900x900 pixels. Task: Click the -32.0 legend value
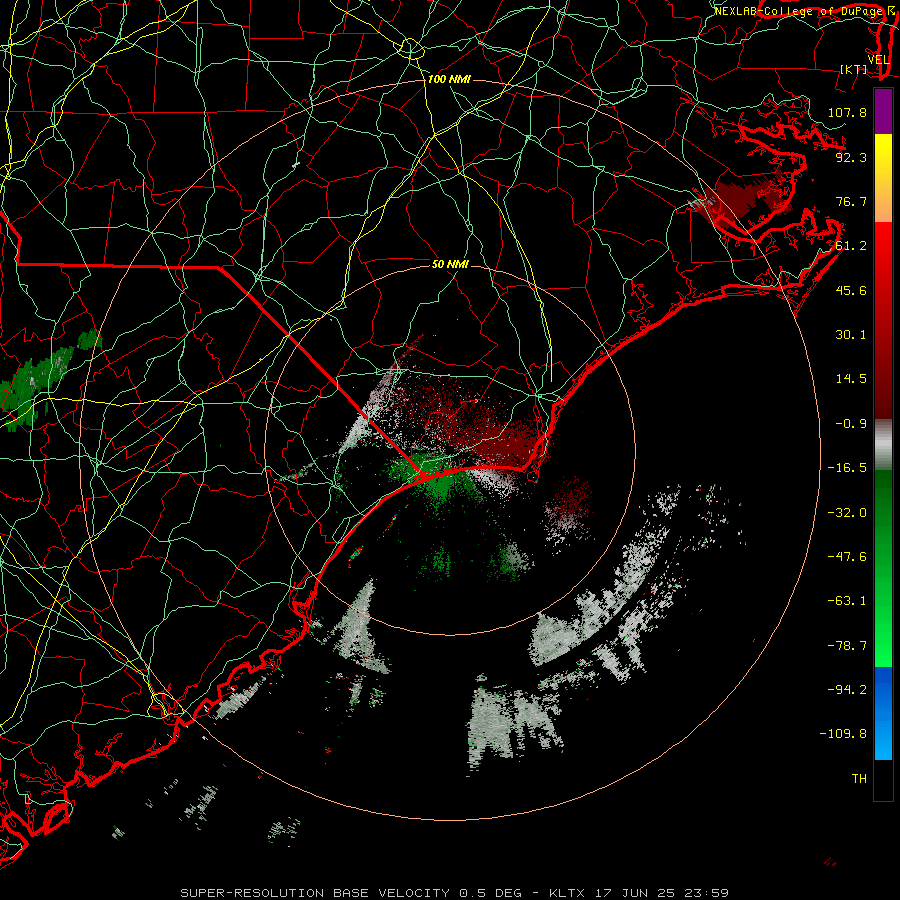(847, 513)
